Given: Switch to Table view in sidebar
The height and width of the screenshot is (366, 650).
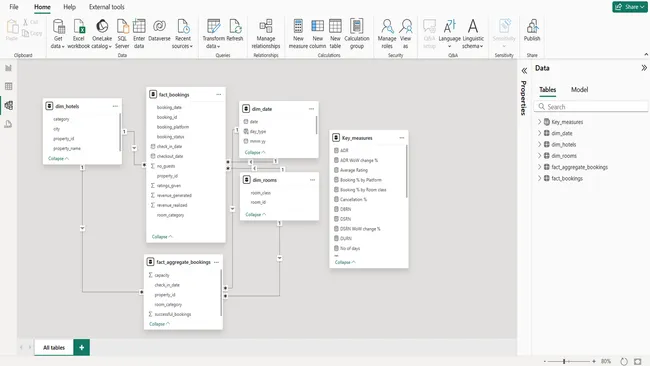Looking at the screenshot, I should (8, 86).
